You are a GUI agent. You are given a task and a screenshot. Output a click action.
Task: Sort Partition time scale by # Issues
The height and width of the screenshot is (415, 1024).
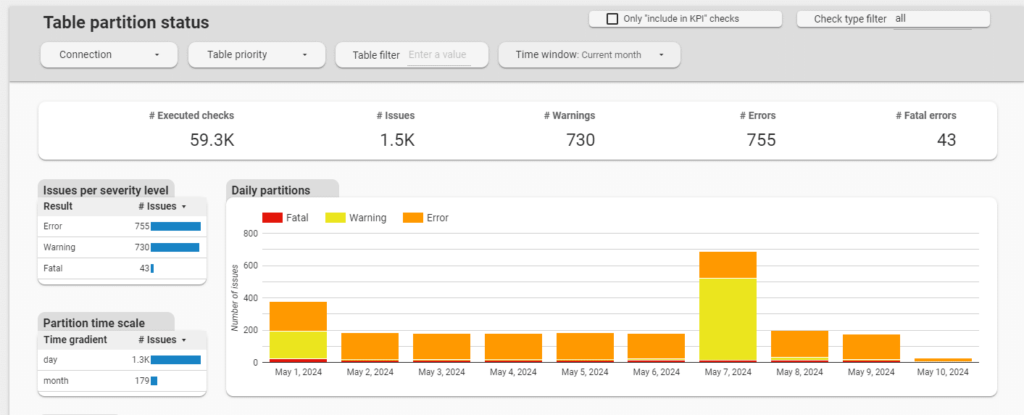click(x=162, y=340)
